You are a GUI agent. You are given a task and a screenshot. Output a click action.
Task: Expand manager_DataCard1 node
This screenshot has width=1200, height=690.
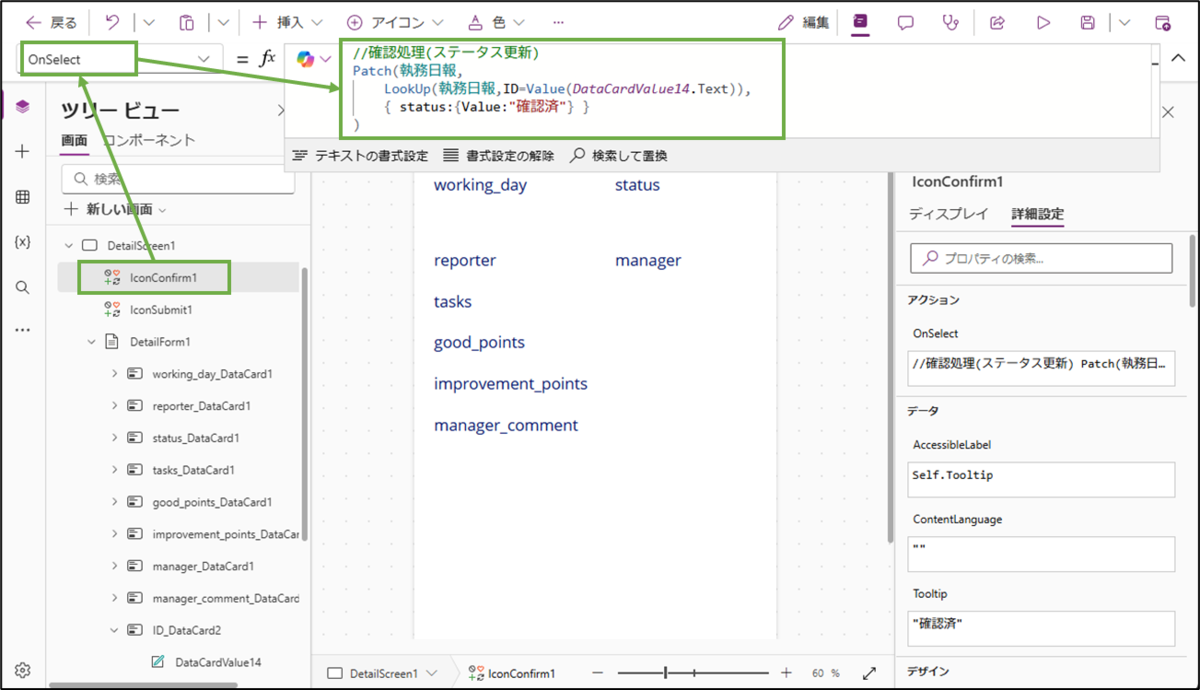pos(113,566)
